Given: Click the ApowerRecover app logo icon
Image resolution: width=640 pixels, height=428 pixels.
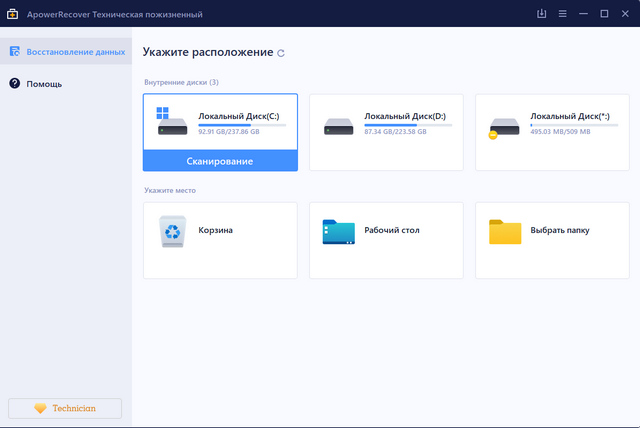Looking at the screenshot, I should (12, 14).
